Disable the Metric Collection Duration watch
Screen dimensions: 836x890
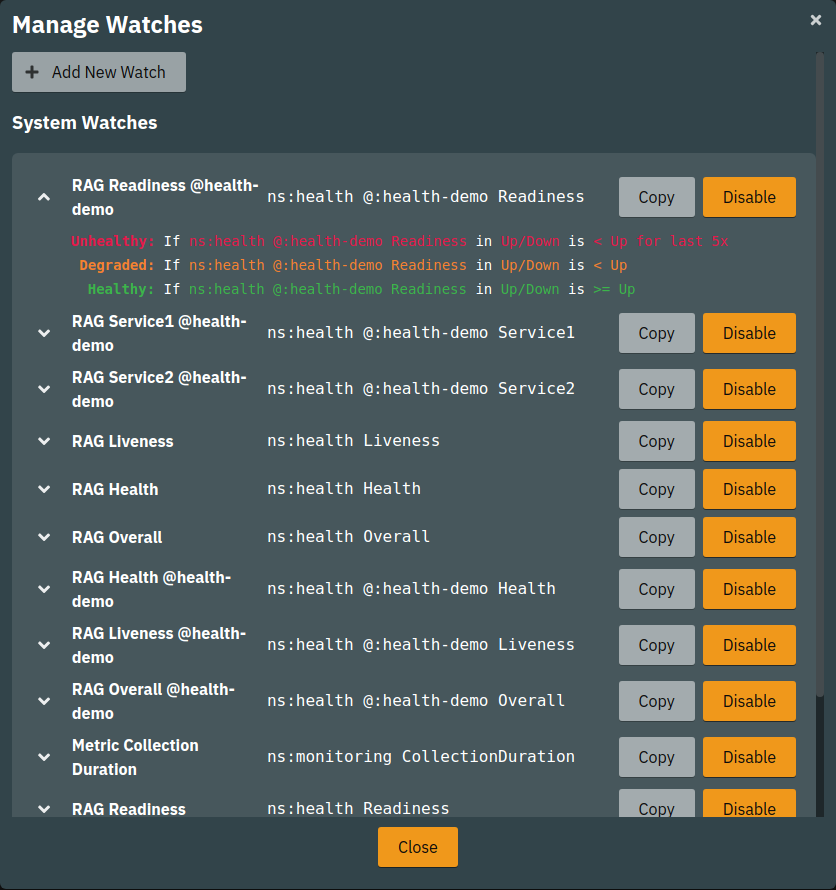click(x=749, y=757)
